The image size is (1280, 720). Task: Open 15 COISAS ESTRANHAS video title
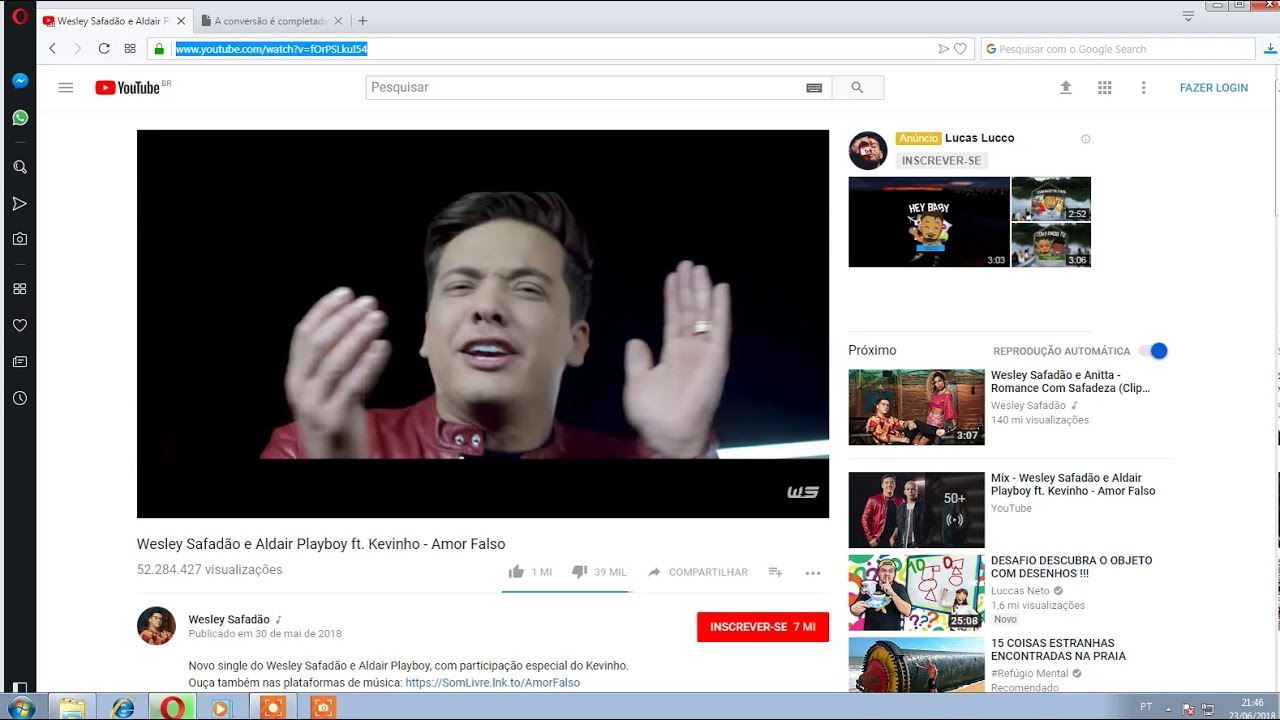[1058, 650]
